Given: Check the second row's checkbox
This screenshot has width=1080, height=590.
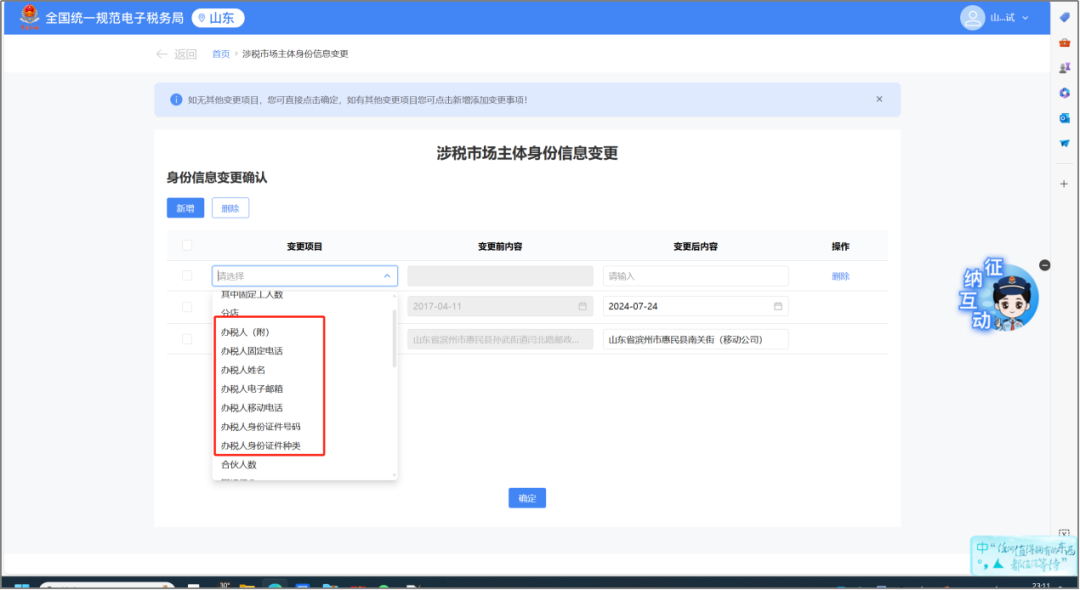Looking at the screenshot, I should coord(187,305).
